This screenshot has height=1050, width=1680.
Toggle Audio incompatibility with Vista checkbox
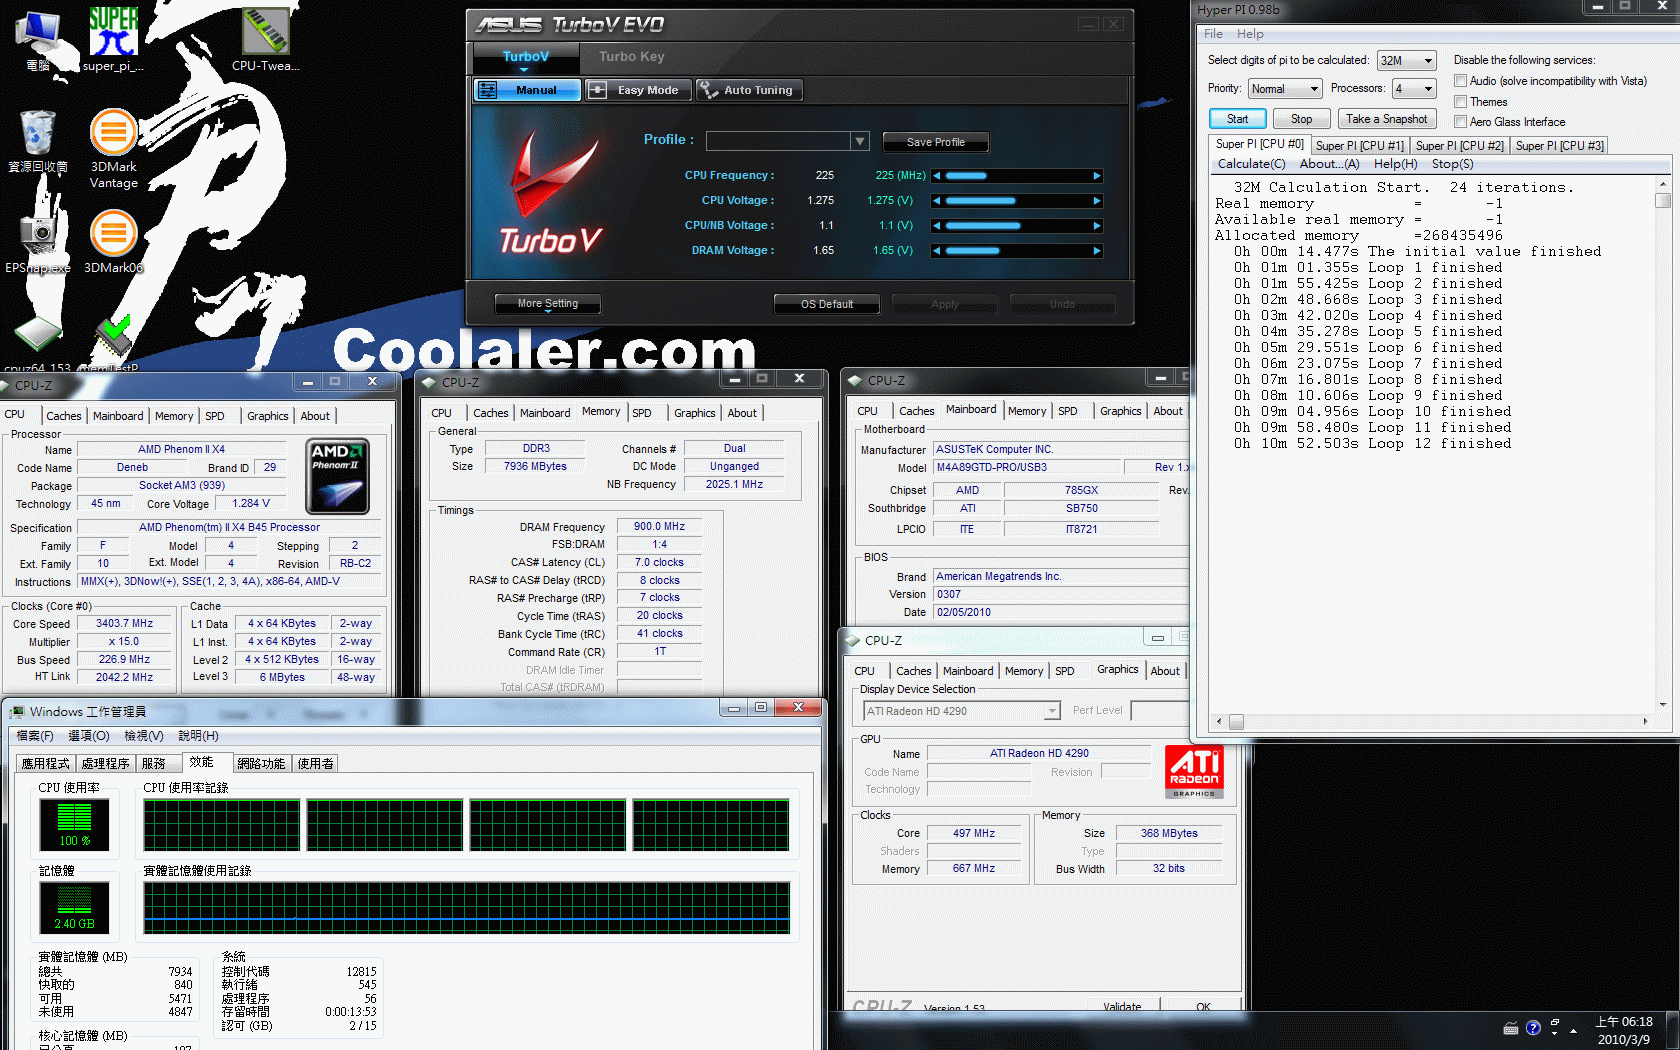[x=1461, y=81]
